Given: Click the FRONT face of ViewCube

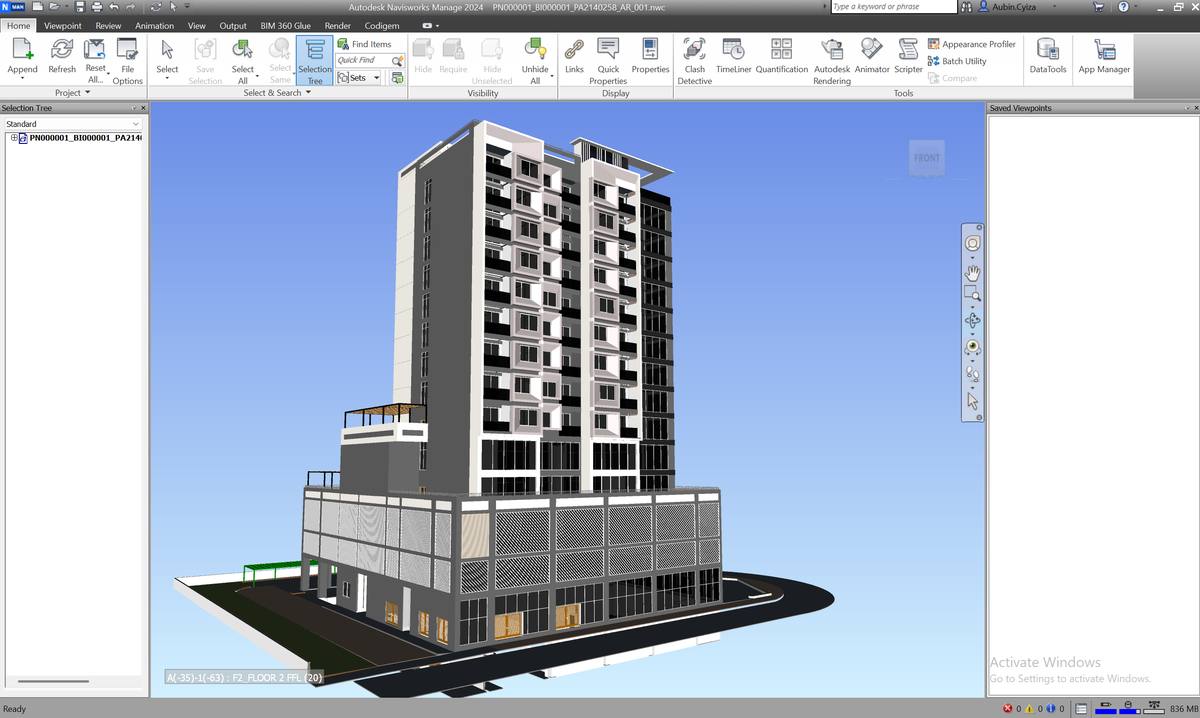Looking at the screenshot, I should pyautogui.click(x=927, y=158).
